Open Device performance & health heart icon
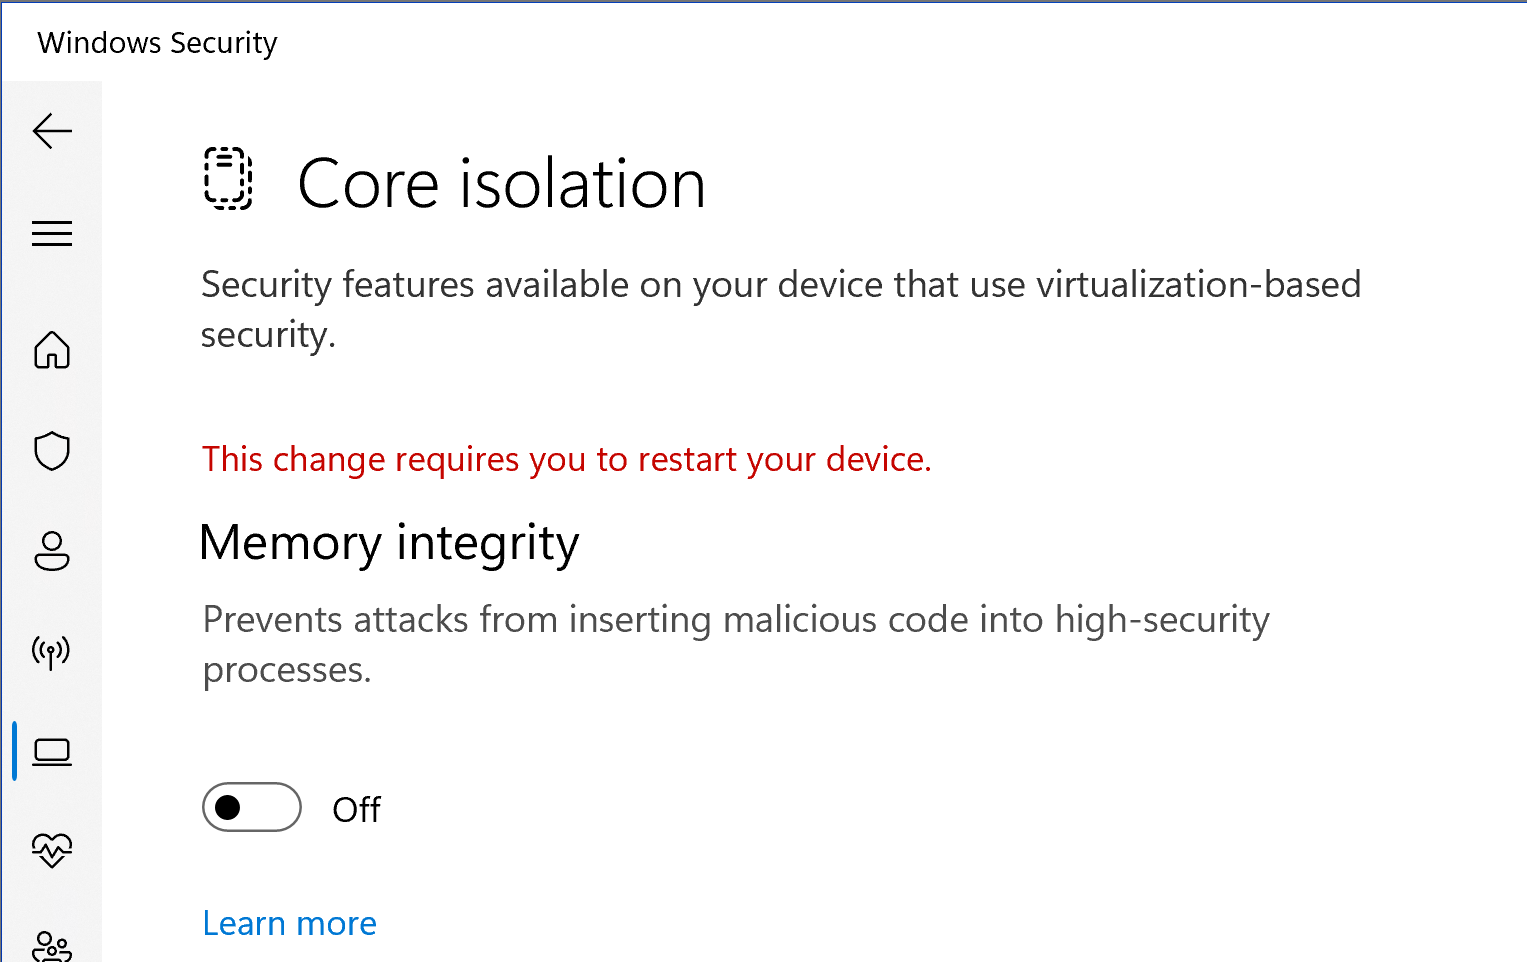The image size is (1527, 962). click(52, 851)
